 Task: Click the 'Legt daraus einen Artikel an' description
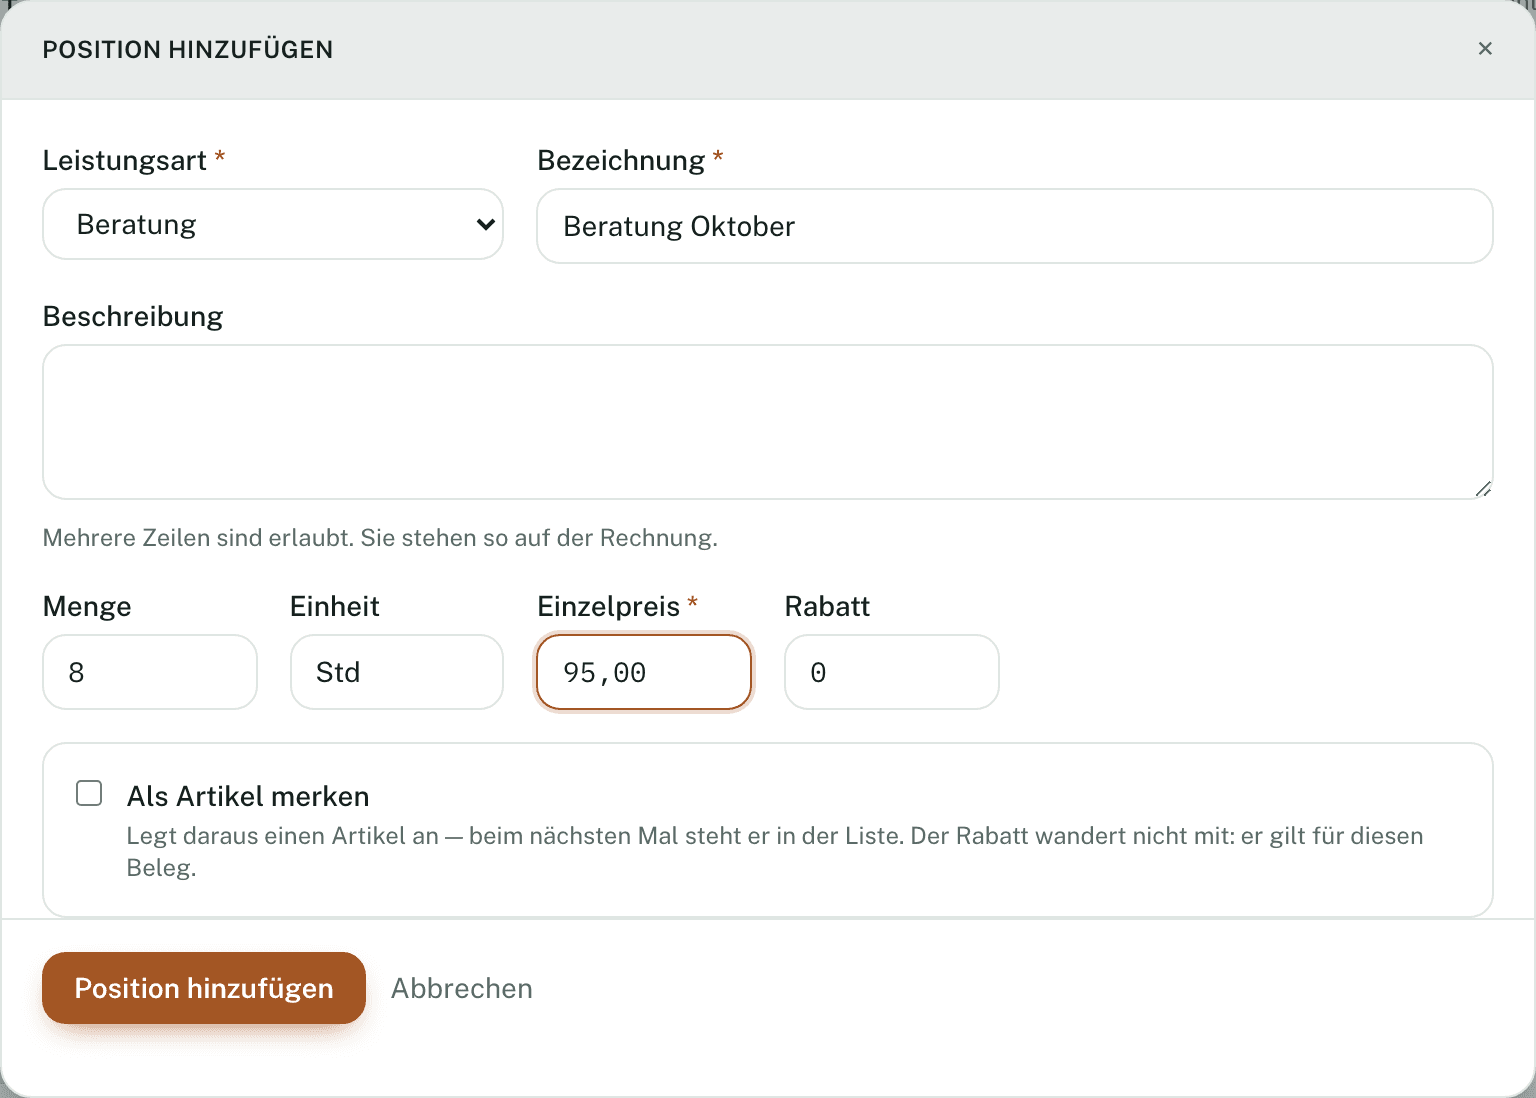[775, 851]
